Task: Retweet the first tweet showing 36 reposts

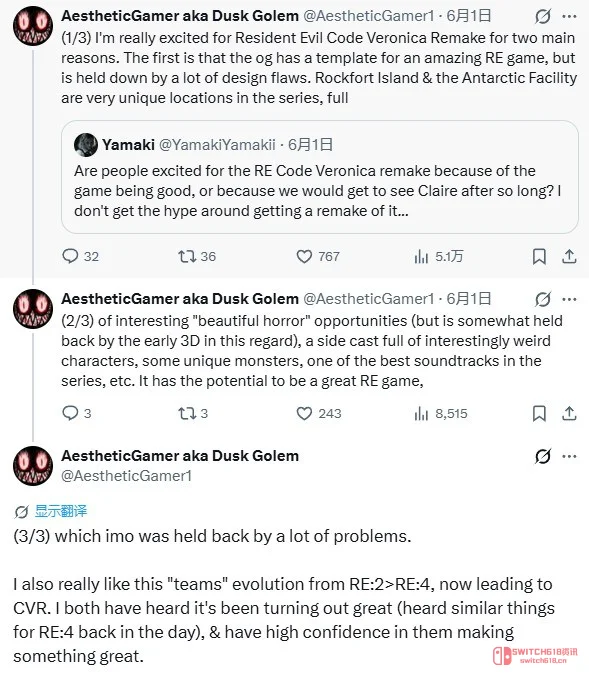Action: 187,256
